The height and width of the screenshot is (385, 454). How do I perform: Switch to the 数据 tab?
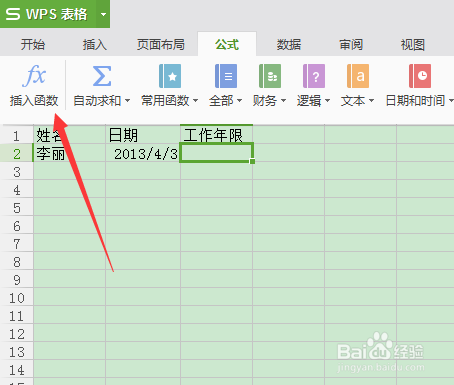click(x=289, y=44)
